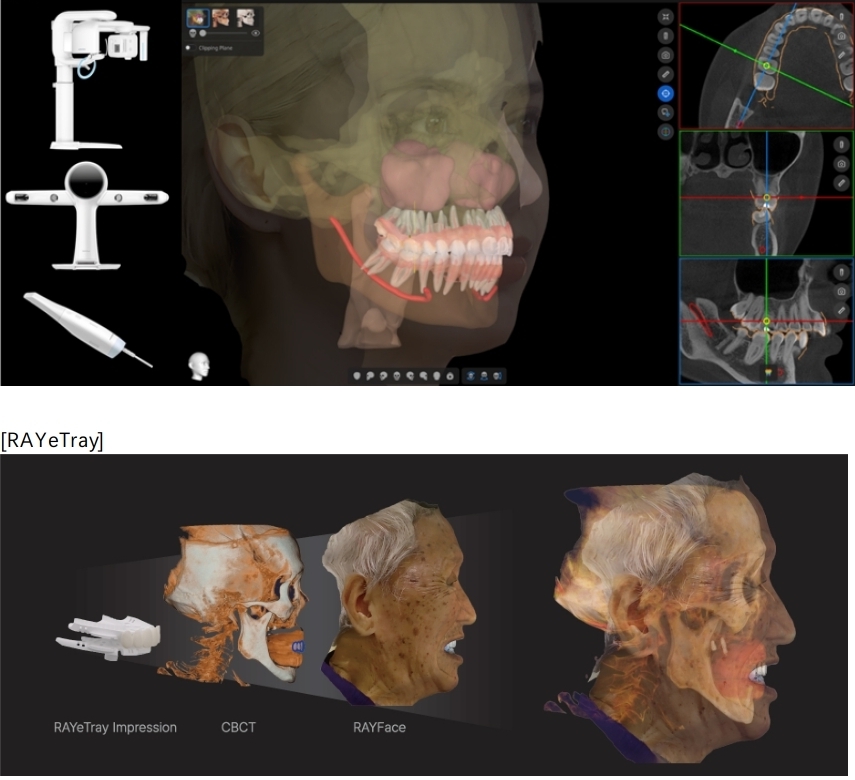Click the scroll icon in the red axial view
This screenshot has height=780, width=855.
(842, 17)
